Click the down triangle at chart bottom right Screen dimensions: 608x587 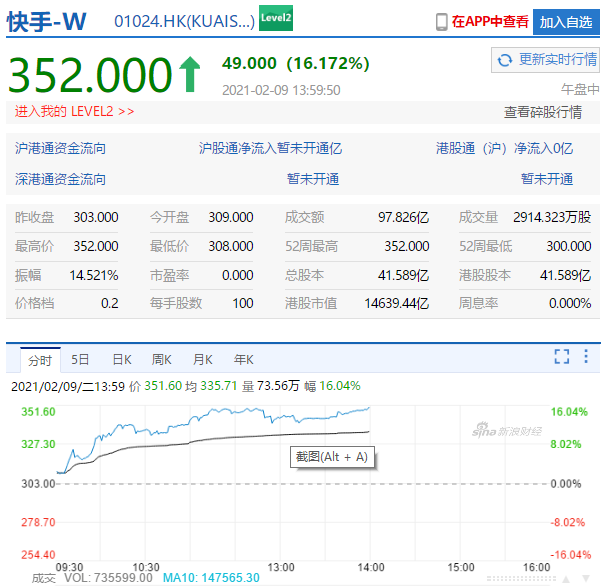[x=586, y=579]
